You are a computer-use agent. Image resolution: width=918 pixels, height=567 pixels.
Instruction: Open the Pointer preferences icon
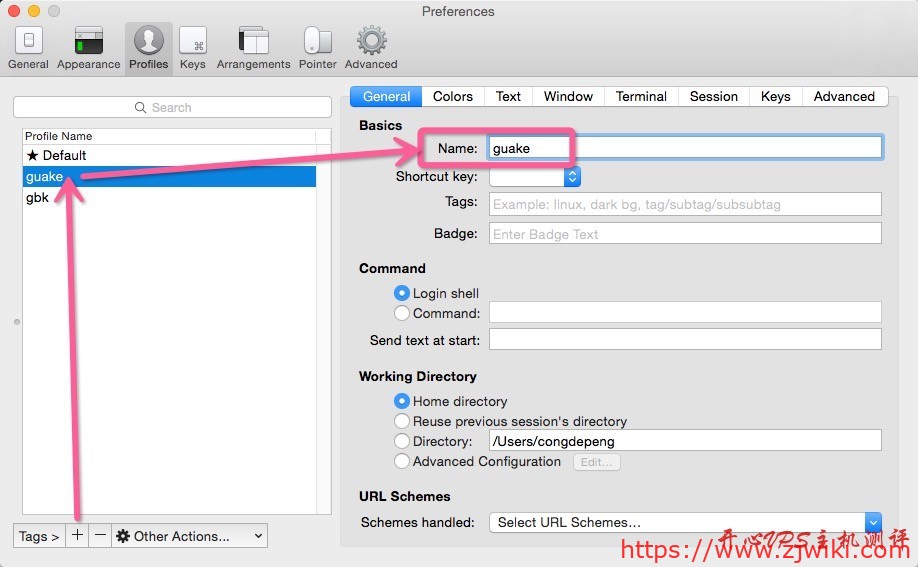[x=317, y=47]
